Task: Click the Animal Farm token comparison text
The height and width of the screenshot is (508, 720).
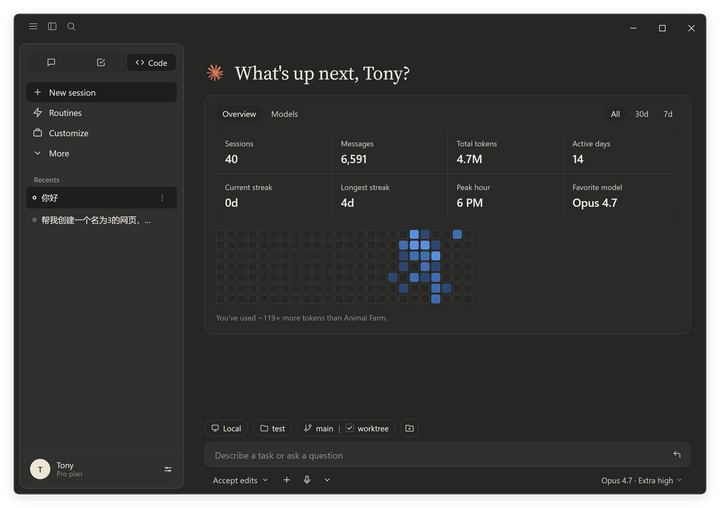Action: pyautogui.click(x=302, y=318)
